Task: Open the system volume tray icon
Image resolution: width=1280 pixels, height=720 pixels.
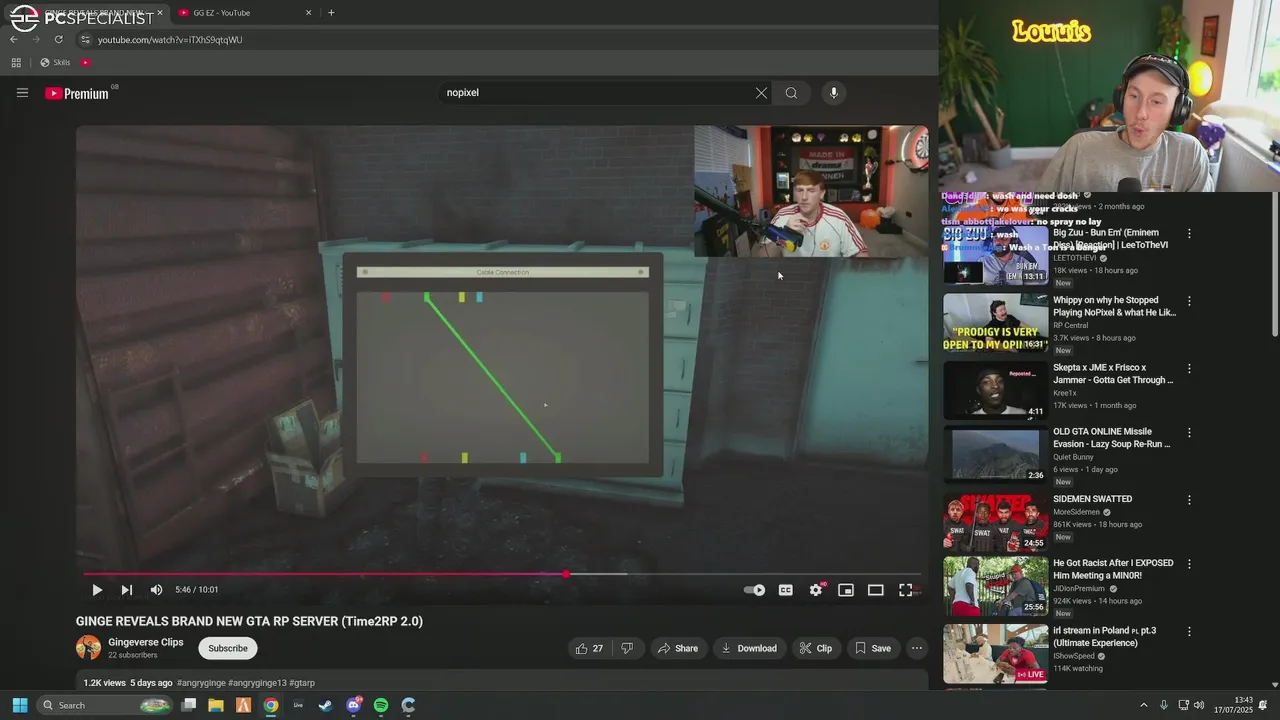Action: click(1199, 705)
